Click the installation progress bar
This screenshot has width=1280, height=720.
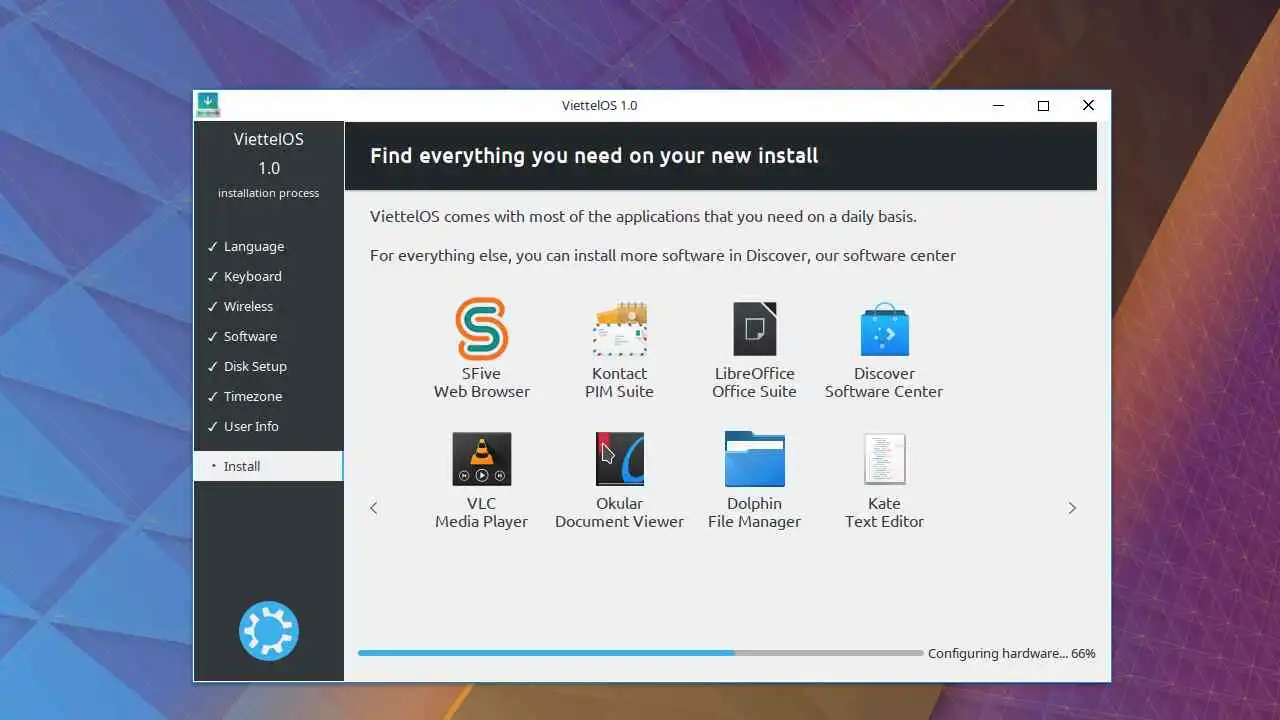(x=640, y=653)
